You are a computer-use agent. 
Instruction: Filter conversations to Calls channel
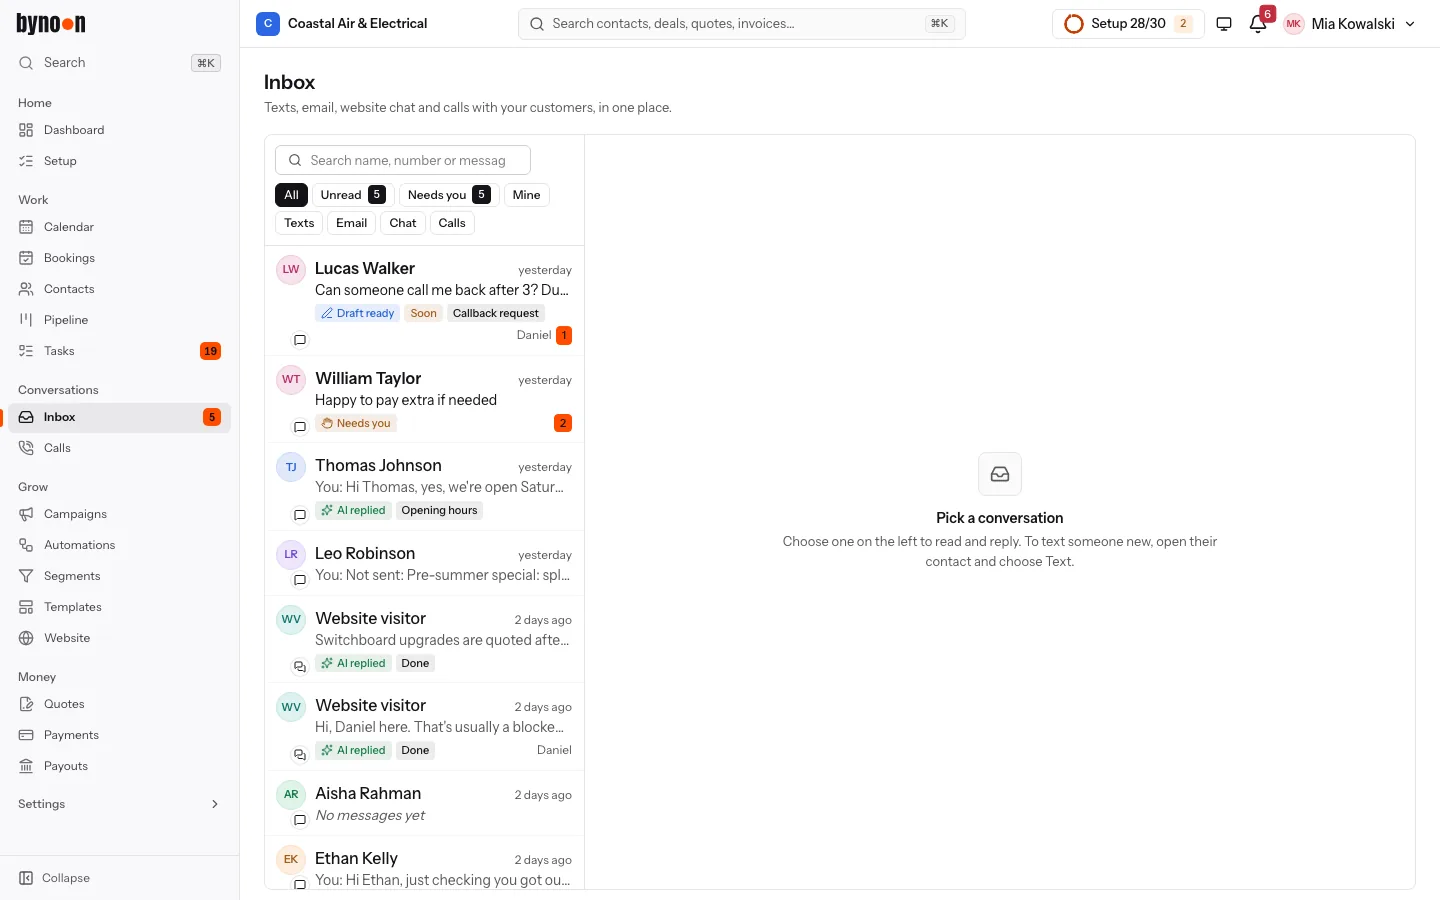452,223
